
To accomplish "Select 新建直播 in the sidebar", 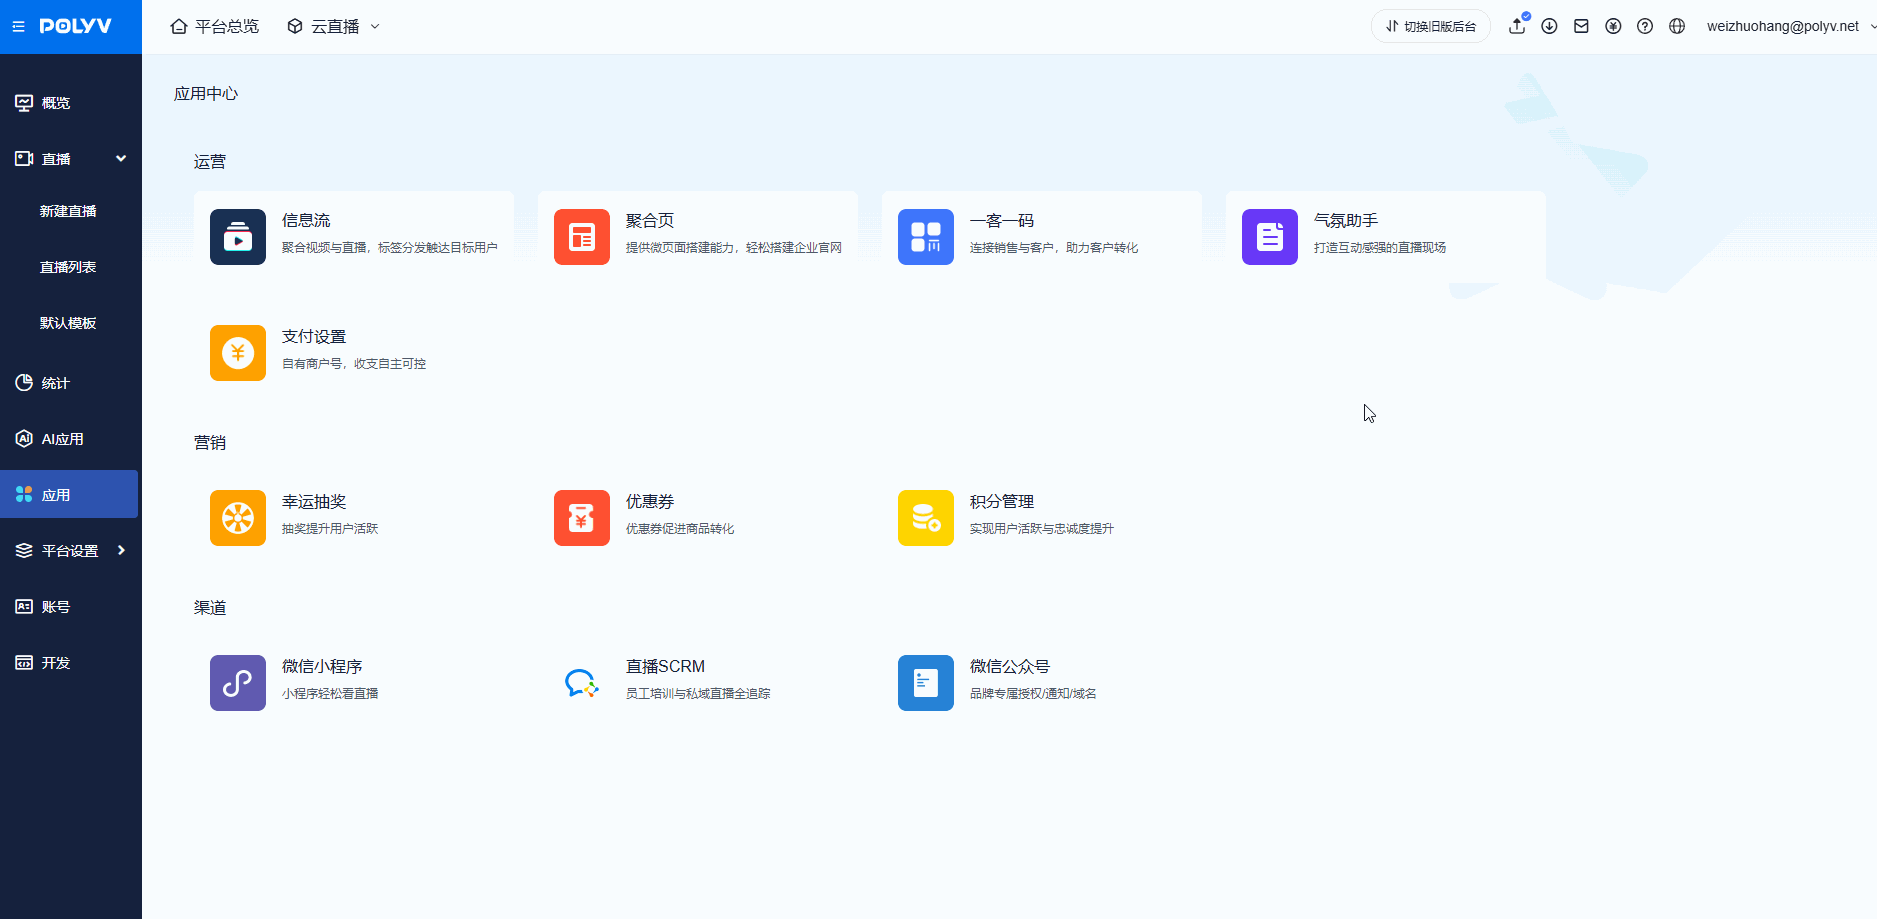I will 68,211.
